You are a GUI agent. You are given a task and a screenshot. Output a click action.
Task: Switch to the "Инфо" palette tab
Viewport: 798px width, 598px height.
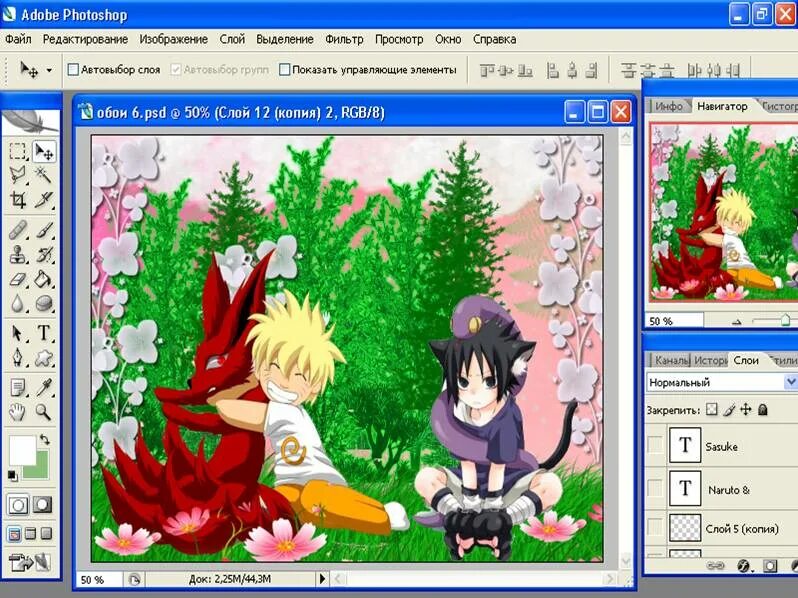point(669,106)
